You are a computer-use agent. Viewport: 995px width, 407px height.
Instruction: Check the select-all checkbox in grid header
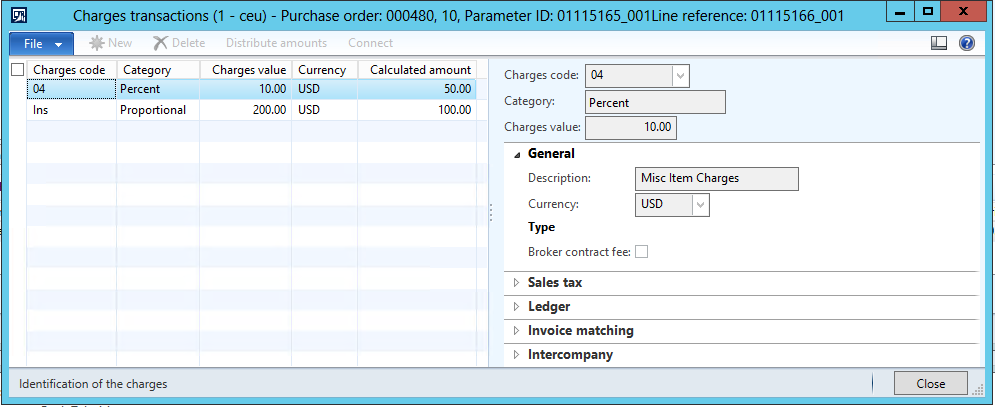click(17, 70)
